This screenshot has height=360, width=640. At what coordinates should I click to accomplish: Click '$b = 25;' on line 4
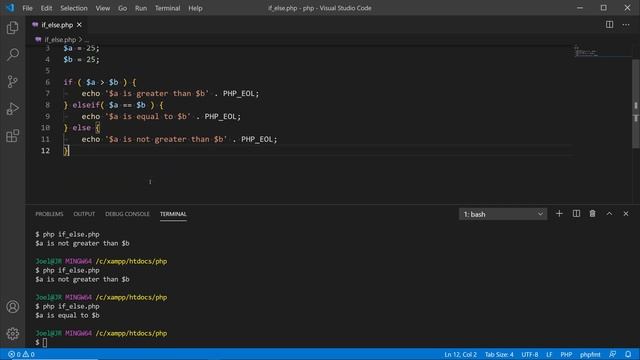tap(81, 59)
